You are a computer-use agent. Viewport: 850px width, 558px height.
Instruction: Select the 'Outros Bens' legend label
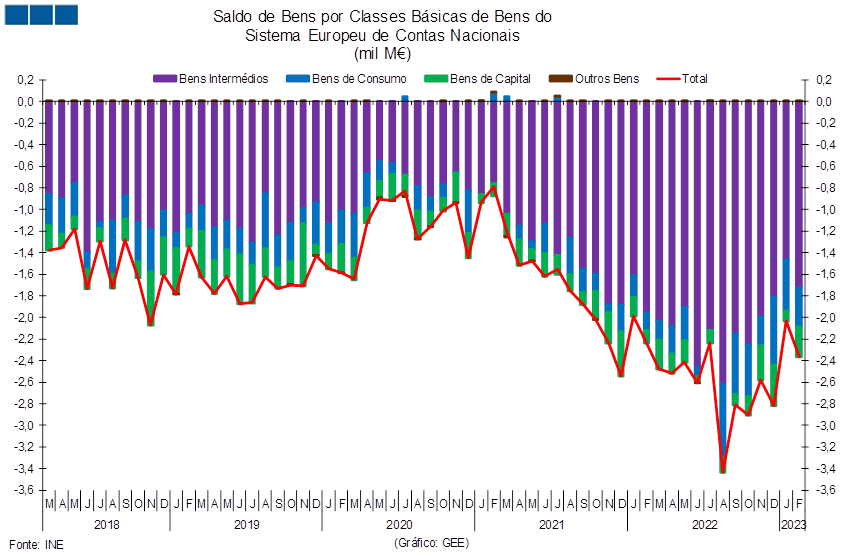click(x=607, y=79)
